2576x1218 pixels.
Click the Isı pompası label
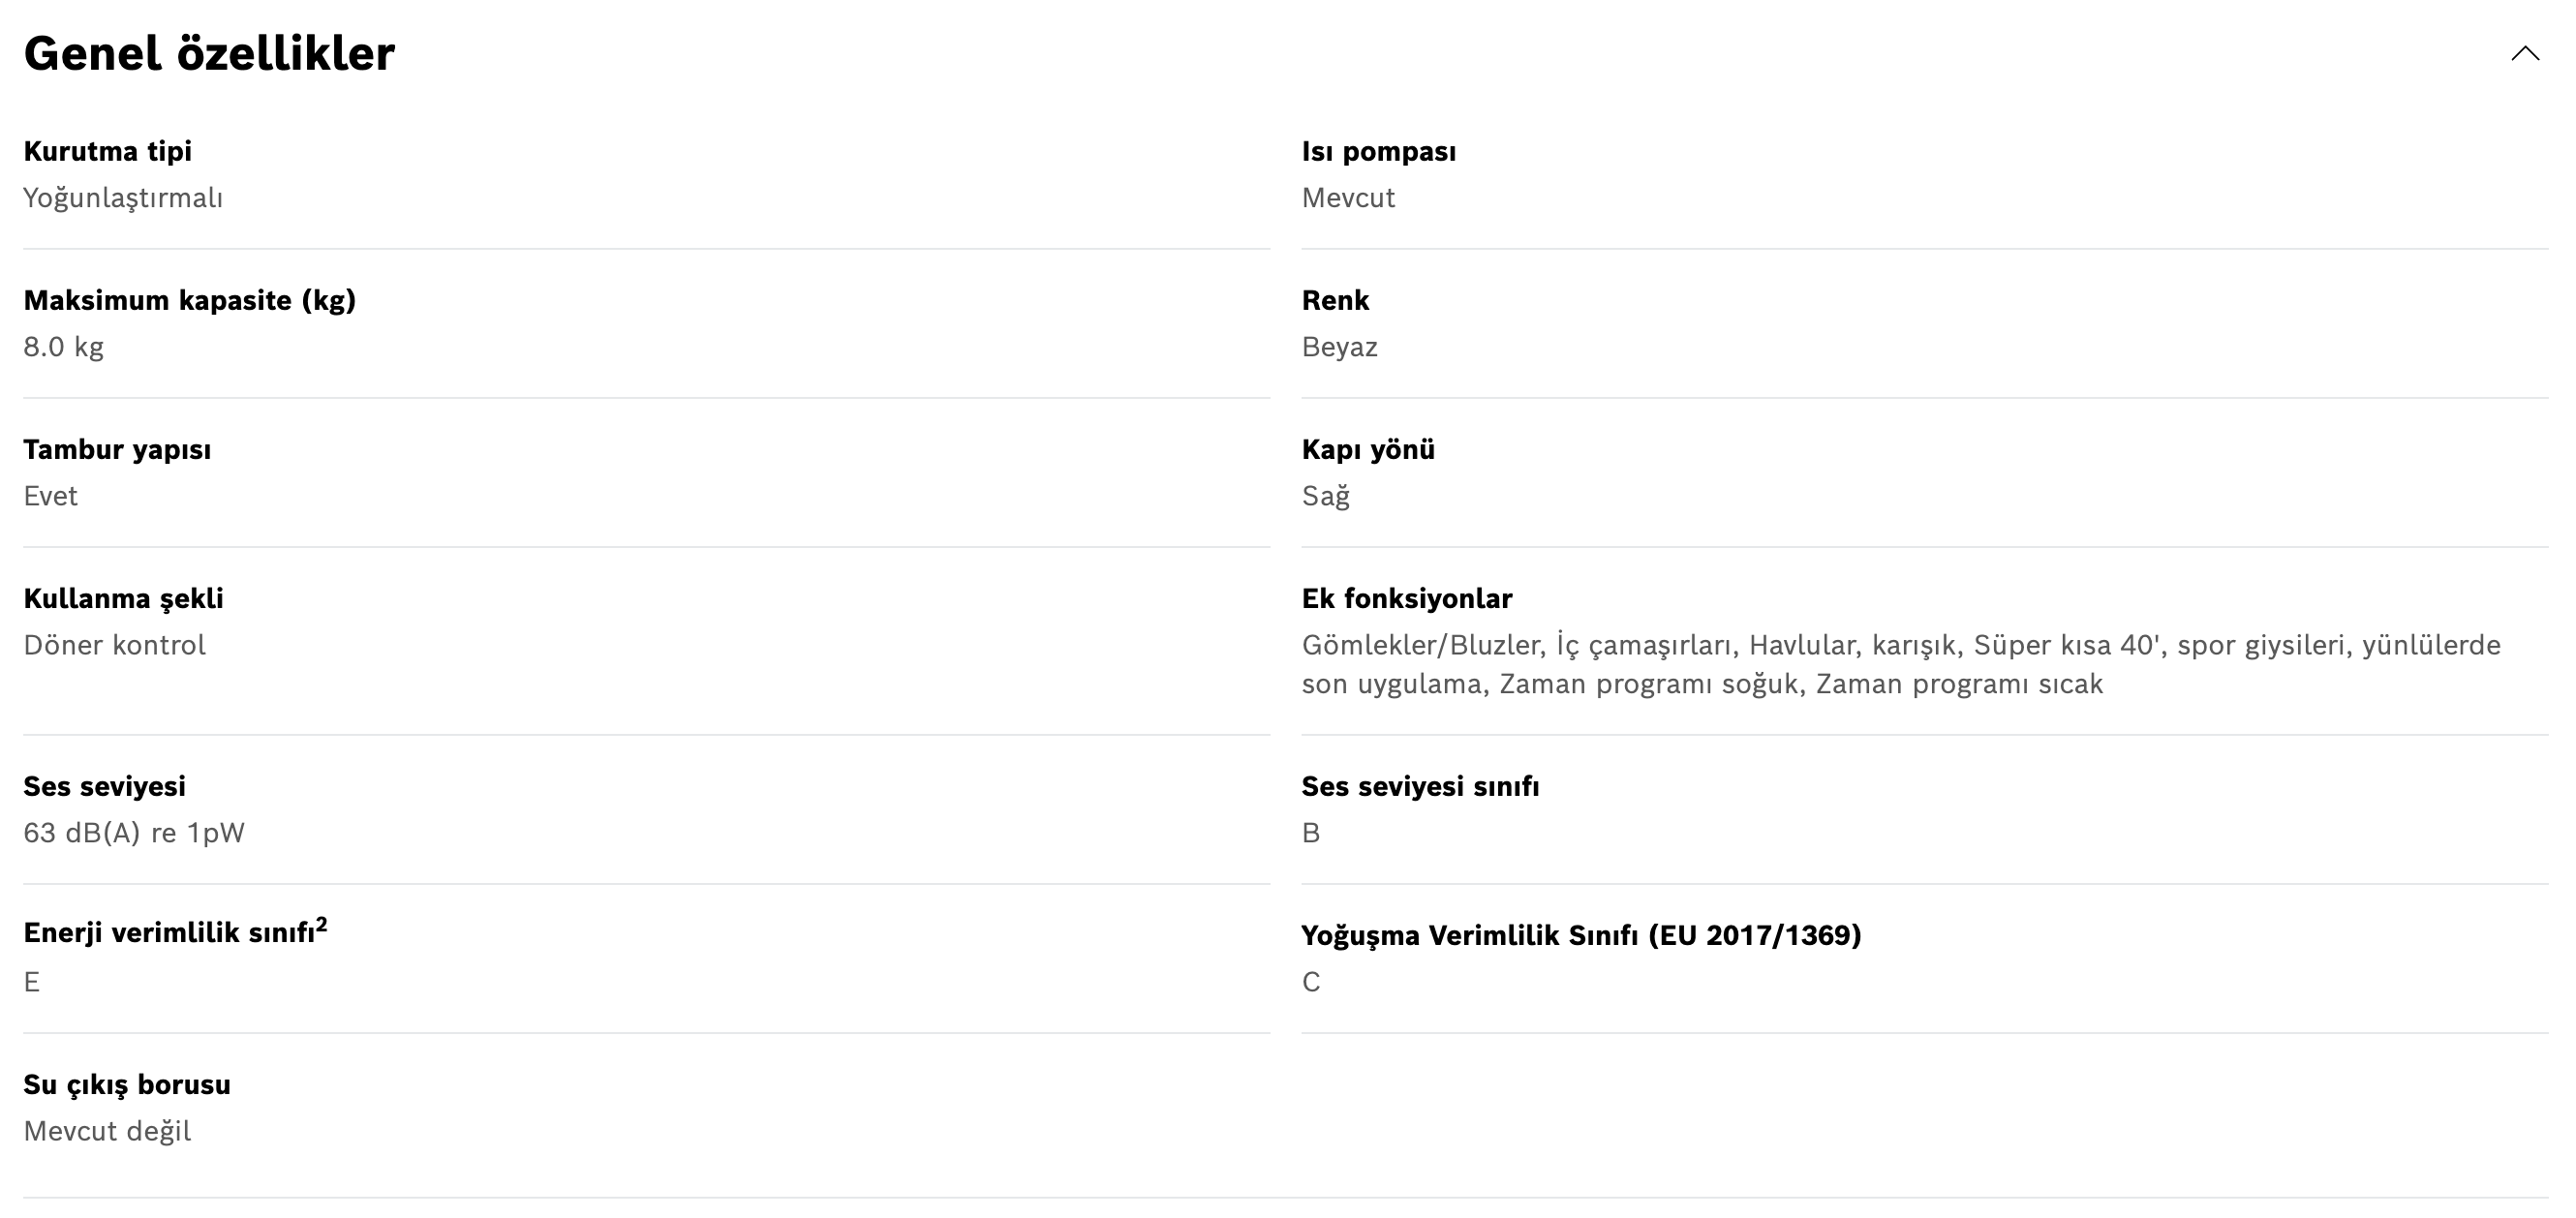(1378, 152)
